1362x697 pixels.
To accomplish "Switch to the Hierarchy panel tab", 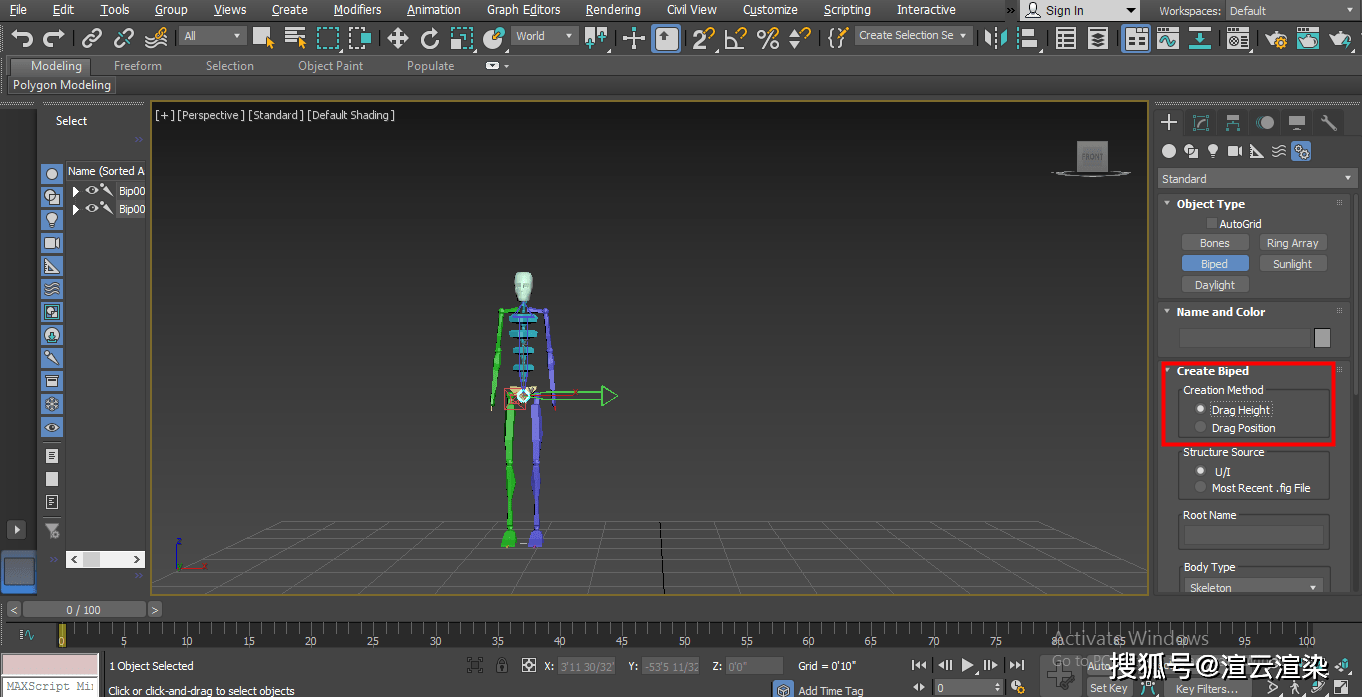I will tap(1233, 123).
